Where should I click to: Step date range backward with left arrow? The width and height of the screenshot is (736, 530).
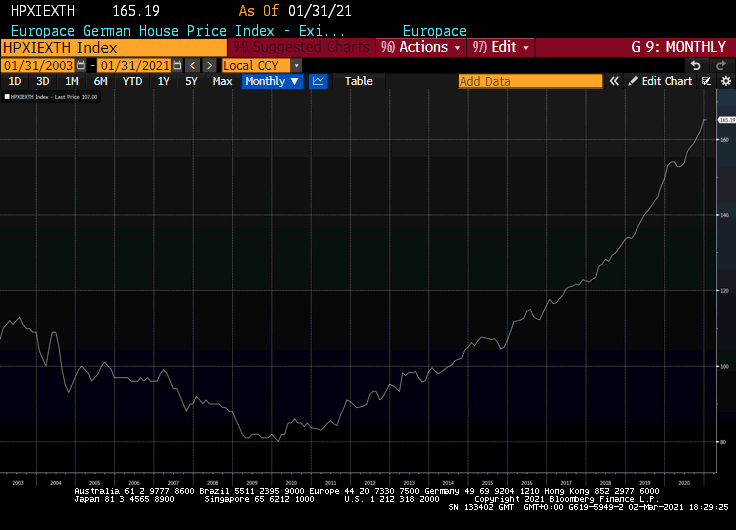click(x=192, y=65)
